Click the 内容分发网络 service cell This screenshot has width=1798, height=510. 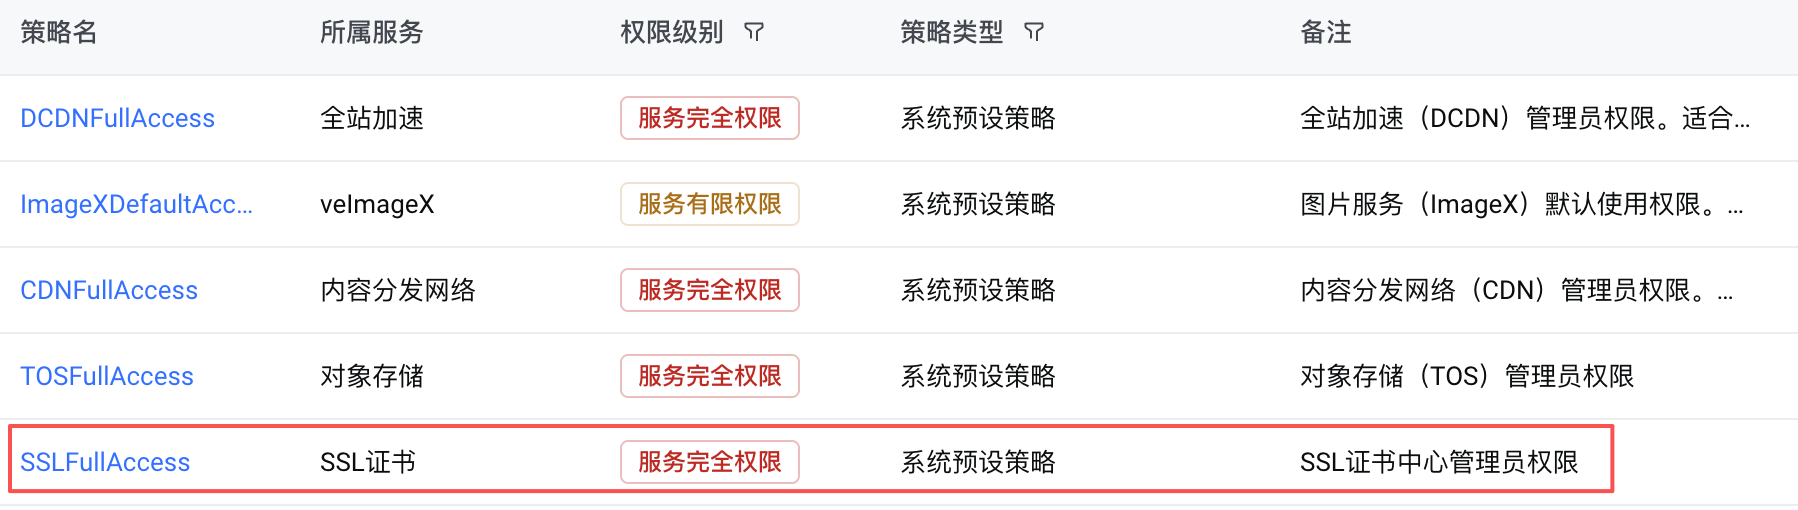(x=397, y=291)
